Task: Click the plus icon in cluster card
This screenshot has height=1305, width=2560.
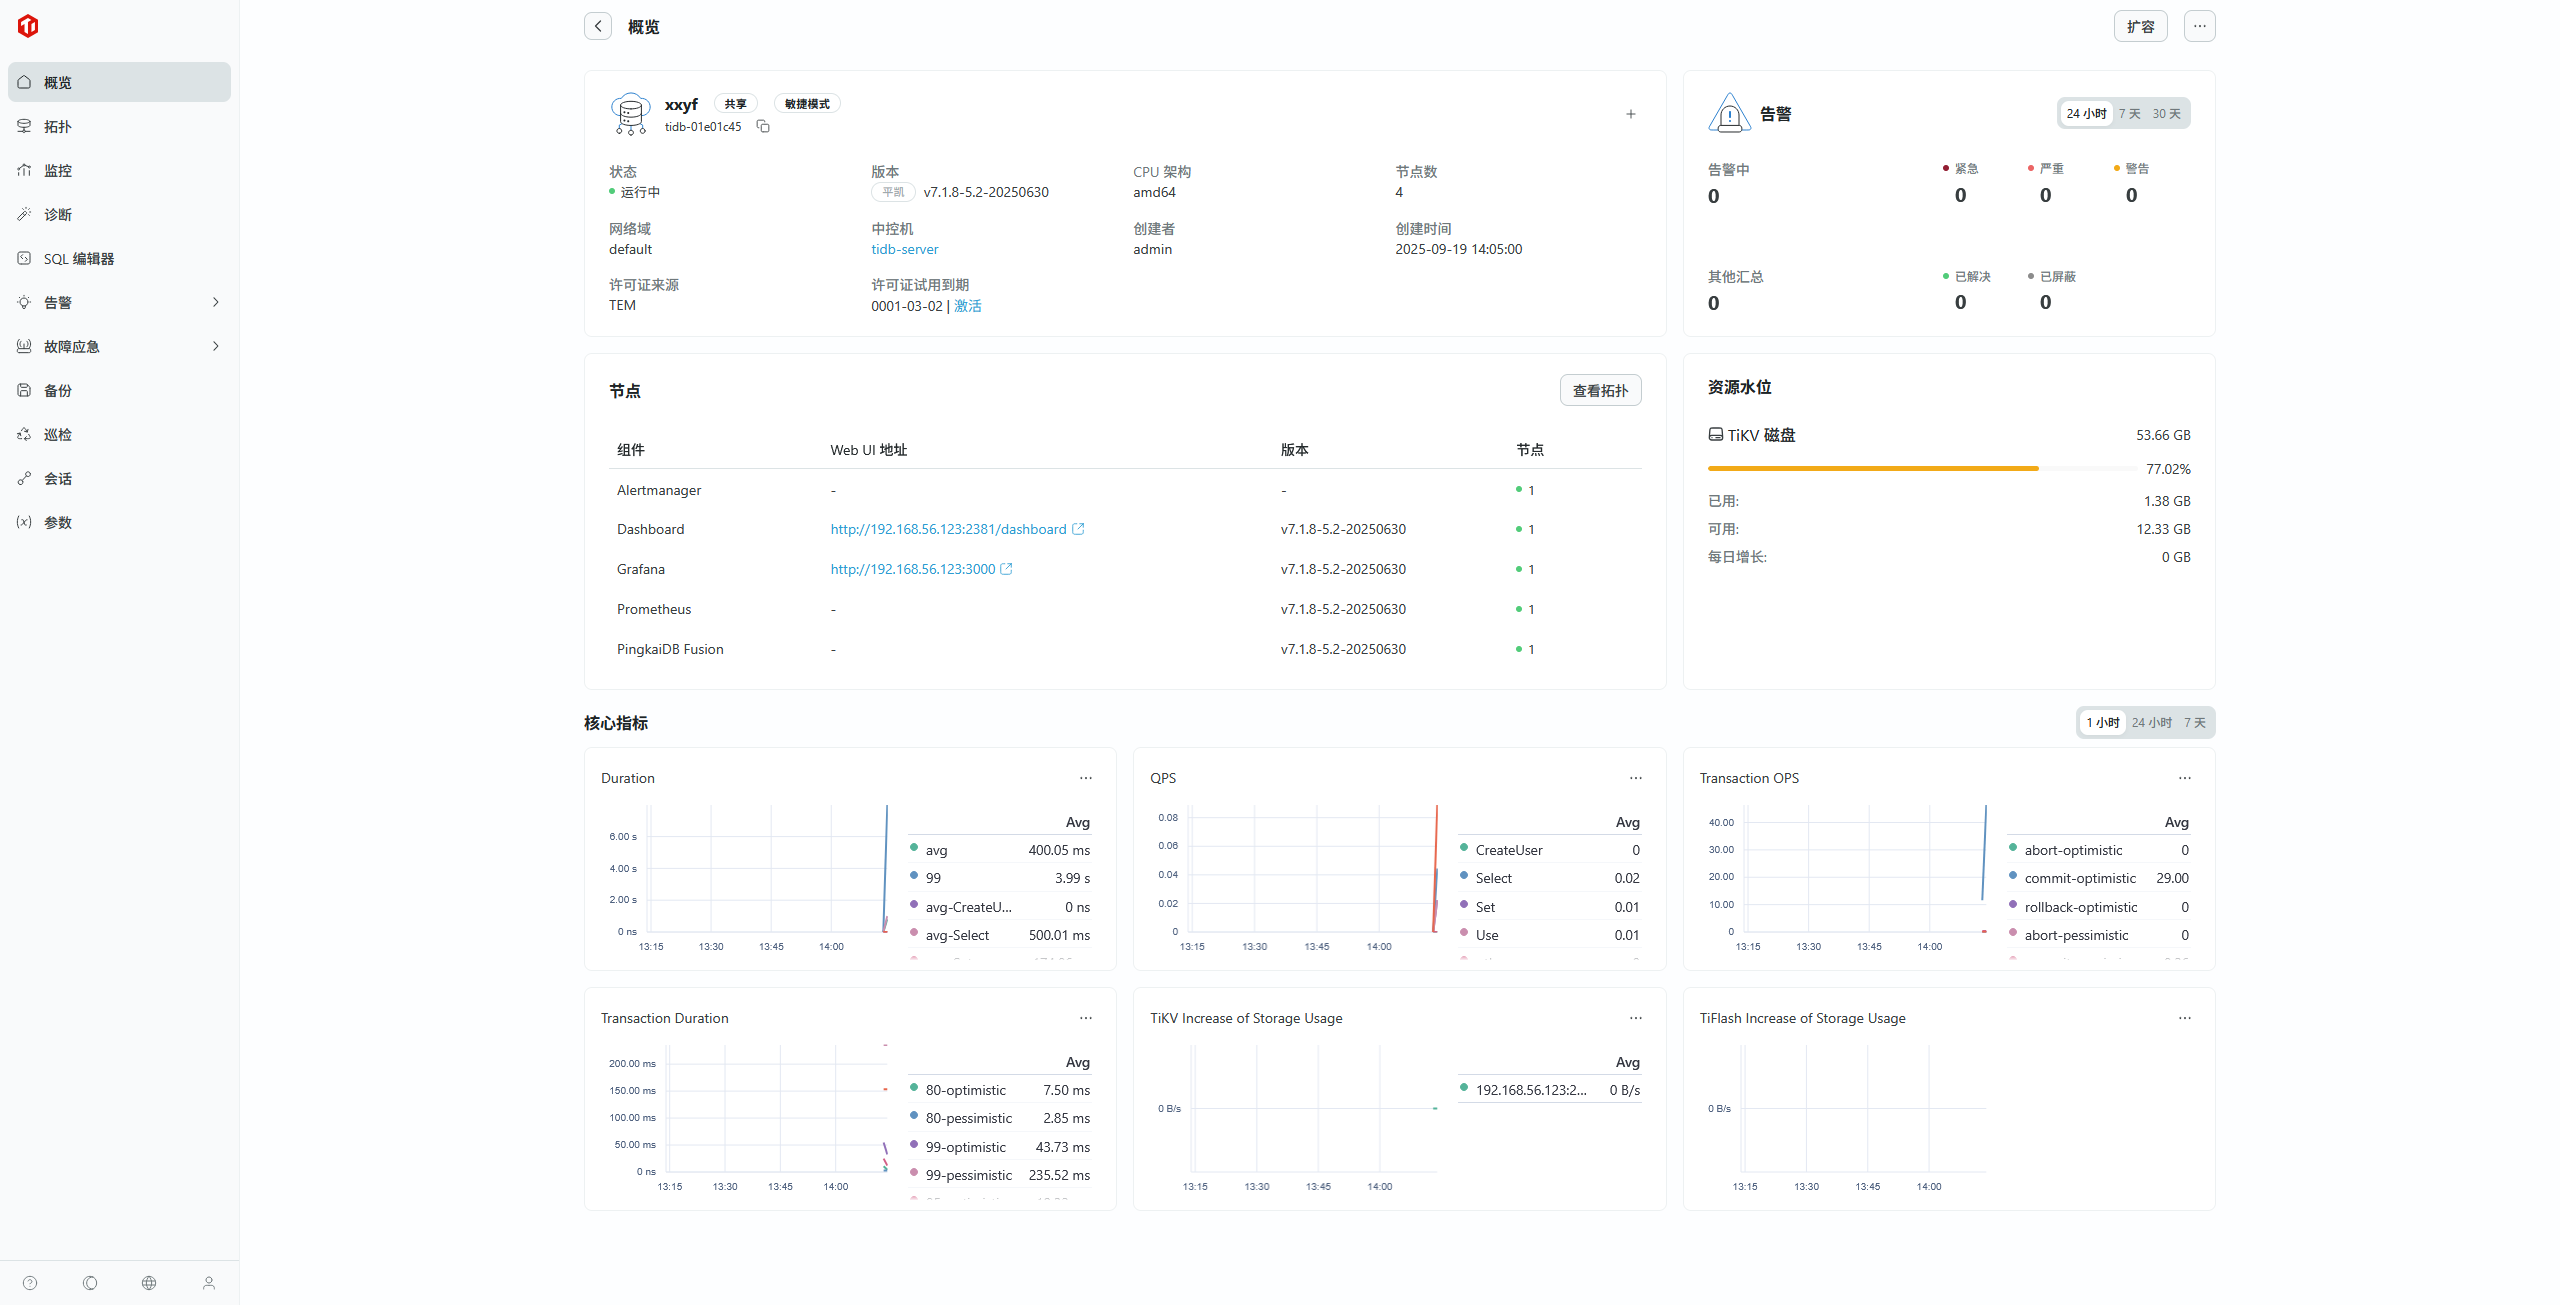Action: 1630,114
